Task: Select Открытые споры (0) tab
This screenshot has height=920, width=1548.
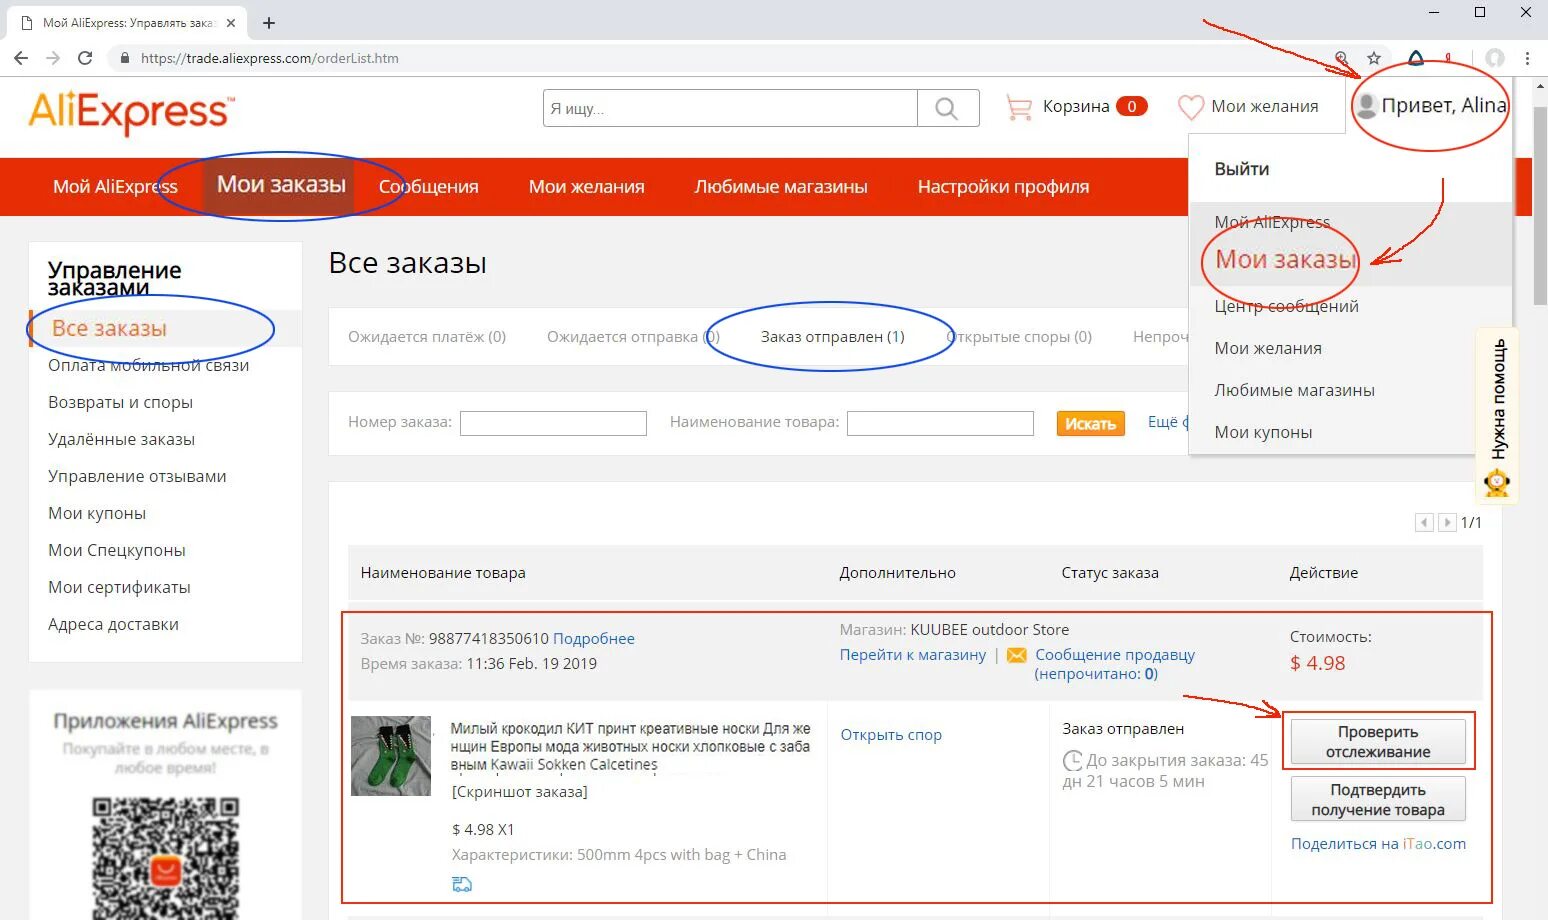Action: [x=1018, y=337]
